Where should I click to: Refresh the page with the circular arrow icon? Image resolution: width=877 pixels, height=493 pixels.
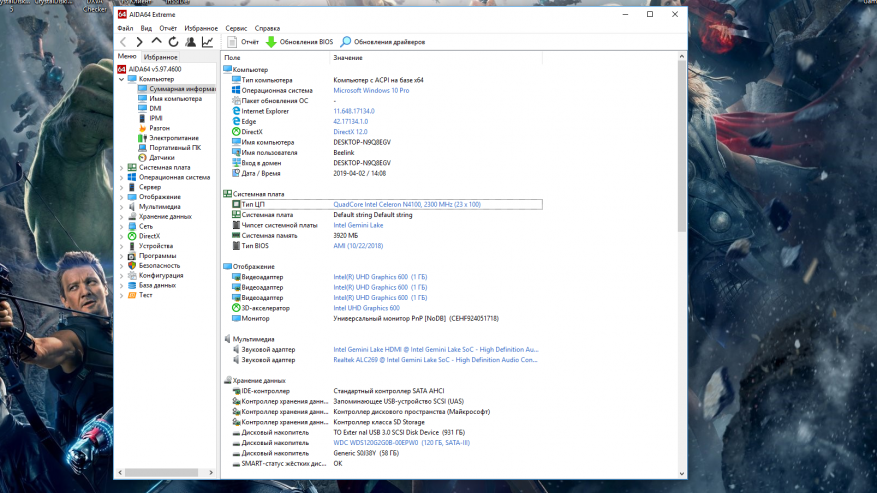pyautogui.click(x=173, y=42)
